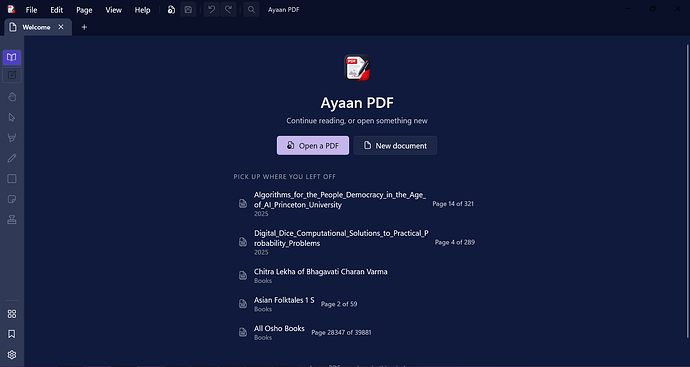Open Asian Folktales 1 S recent file
Image resolution: width=690 pixels, height=367 pixels.
click(356, 304)
